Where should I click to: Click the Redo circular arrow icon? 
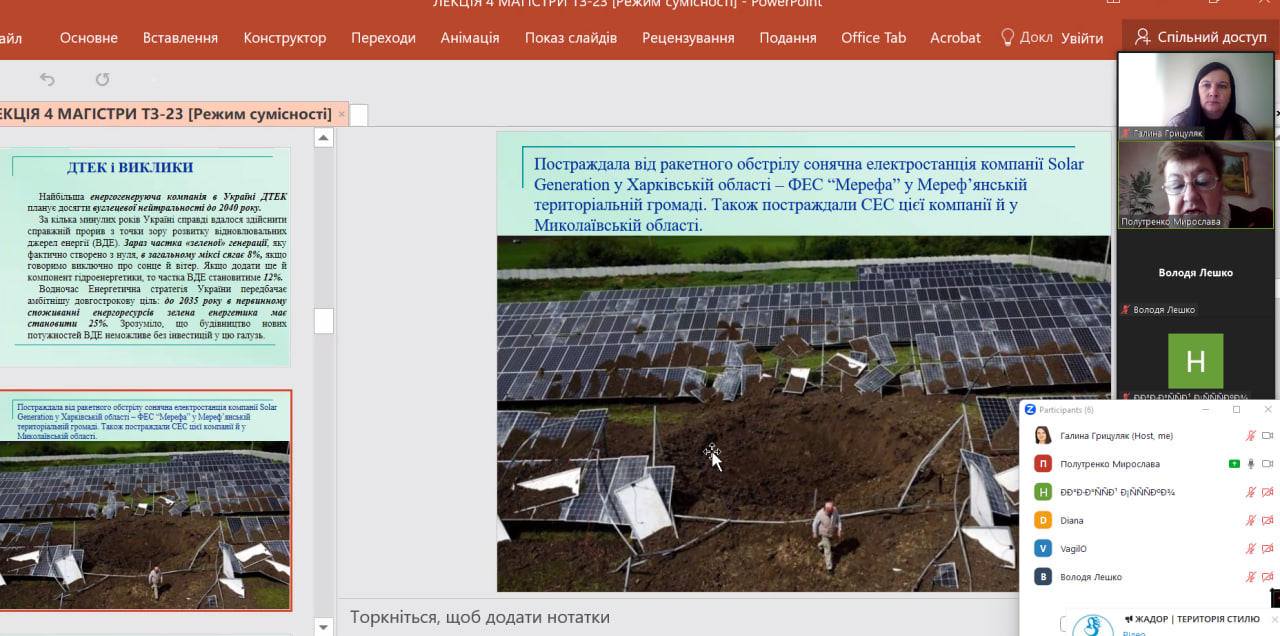click(x=102, y=80)
